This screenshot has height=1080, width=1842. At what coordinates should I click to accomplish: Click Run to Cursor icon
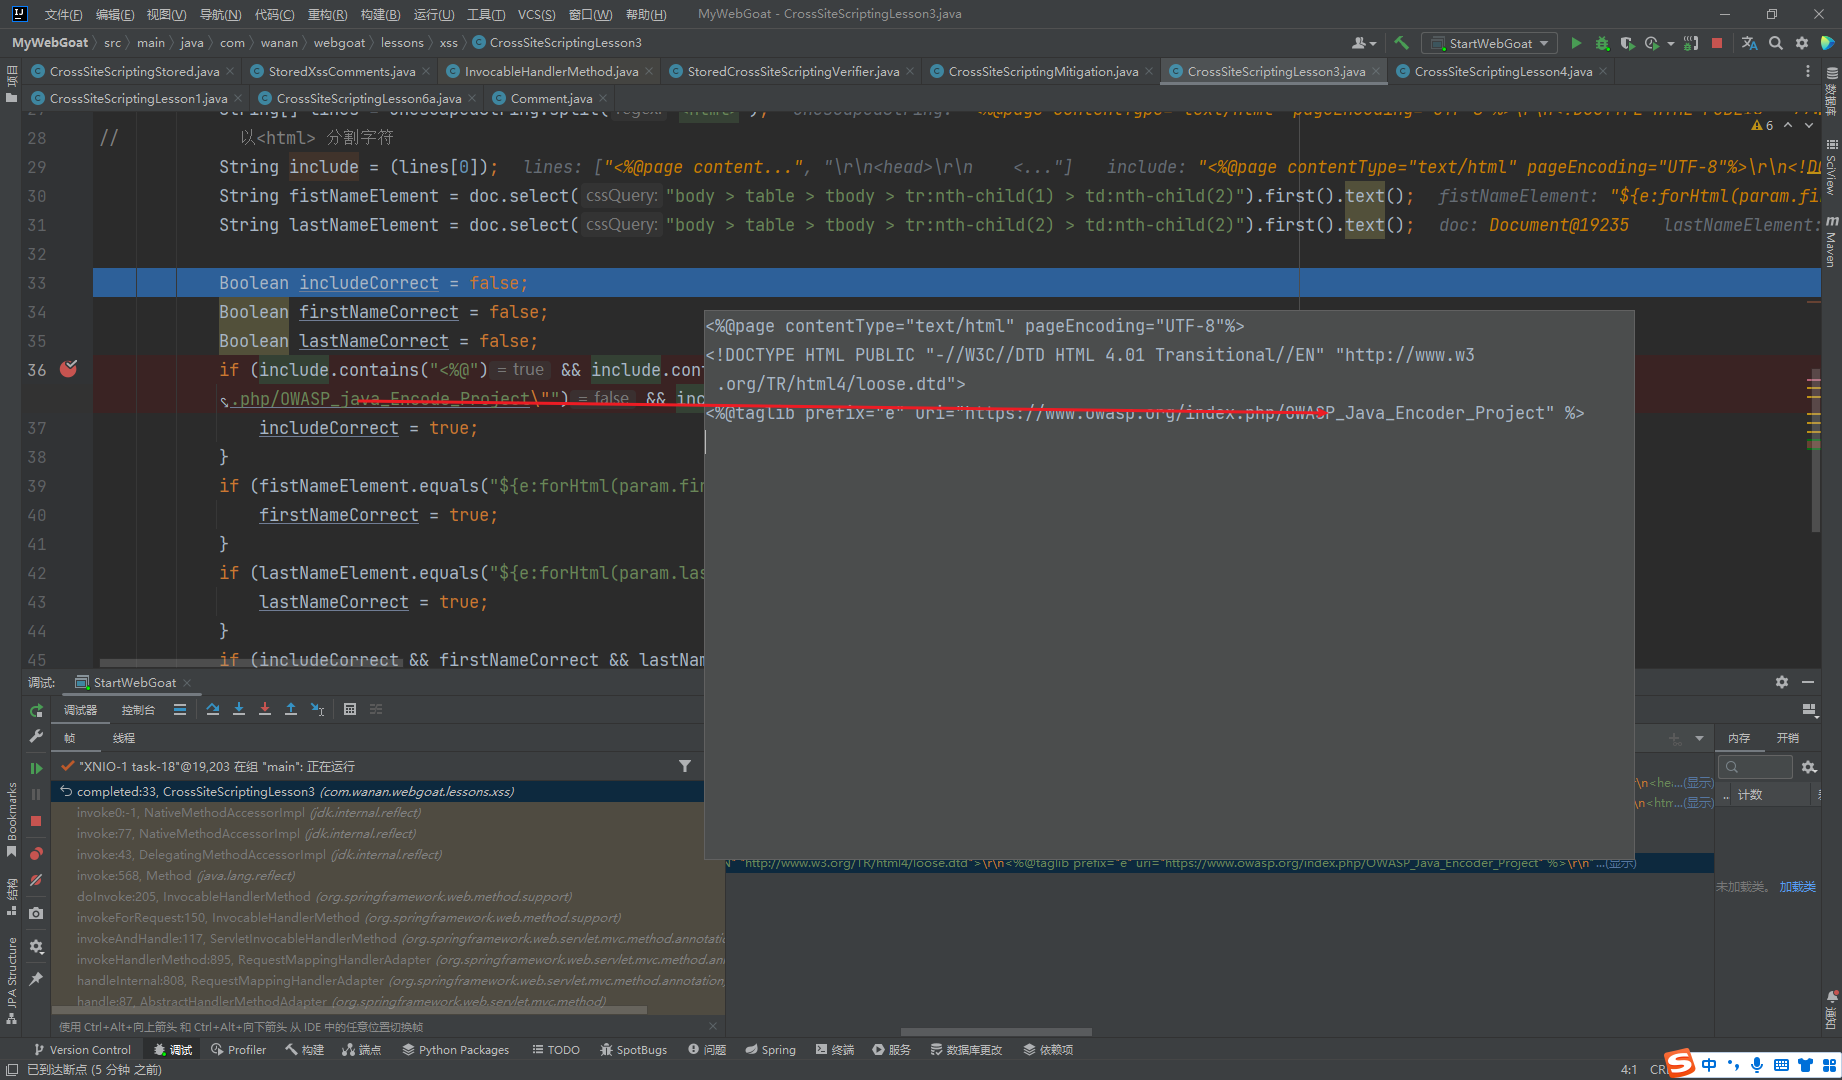coord(318,709)
